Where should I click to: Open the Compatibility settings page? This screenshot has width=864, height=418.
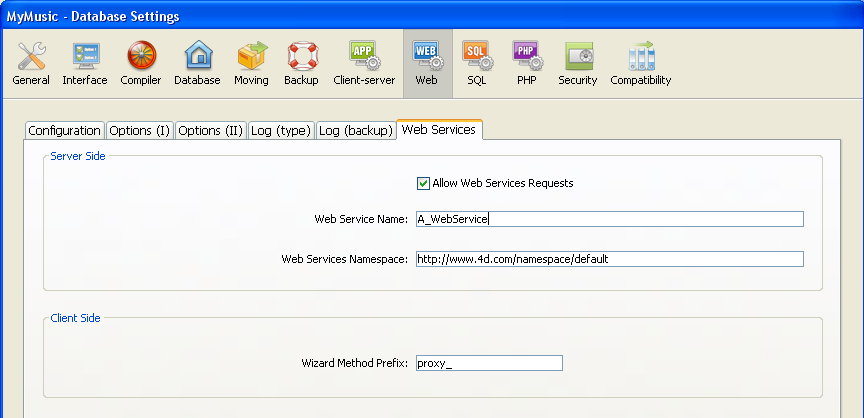[641, 64]
